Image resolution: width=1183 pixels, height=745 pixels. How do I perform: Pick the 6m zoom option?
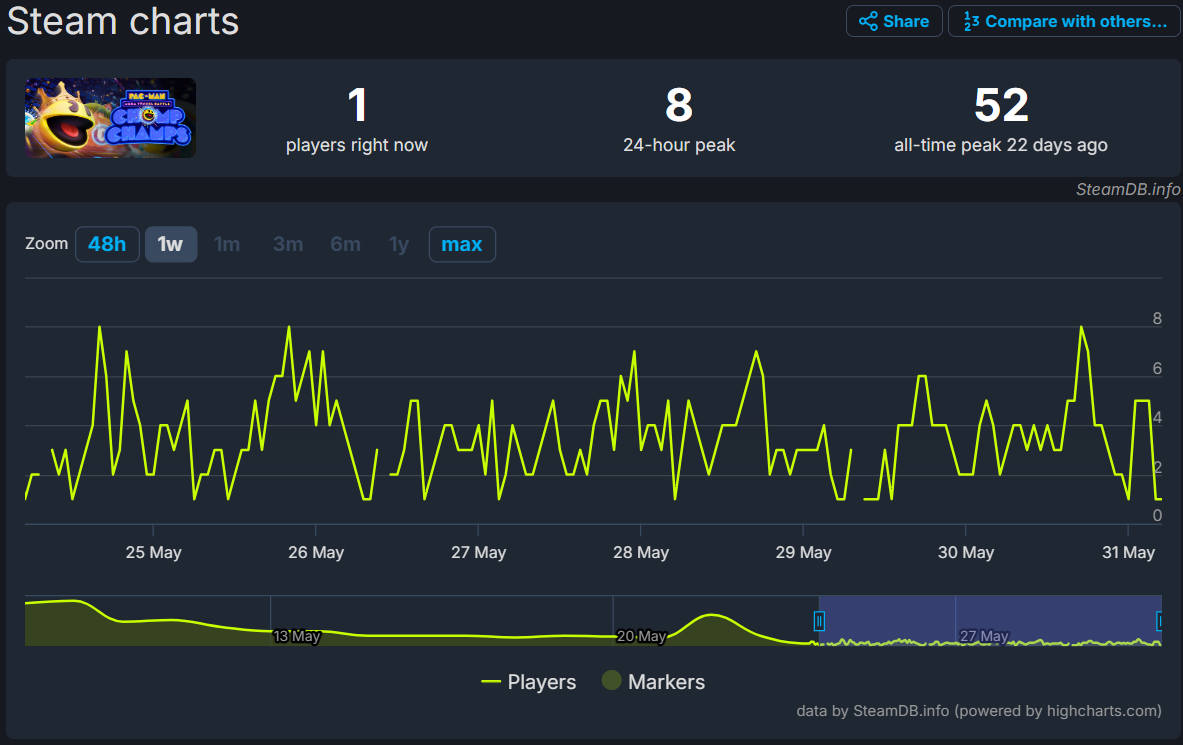coord(345,244)
